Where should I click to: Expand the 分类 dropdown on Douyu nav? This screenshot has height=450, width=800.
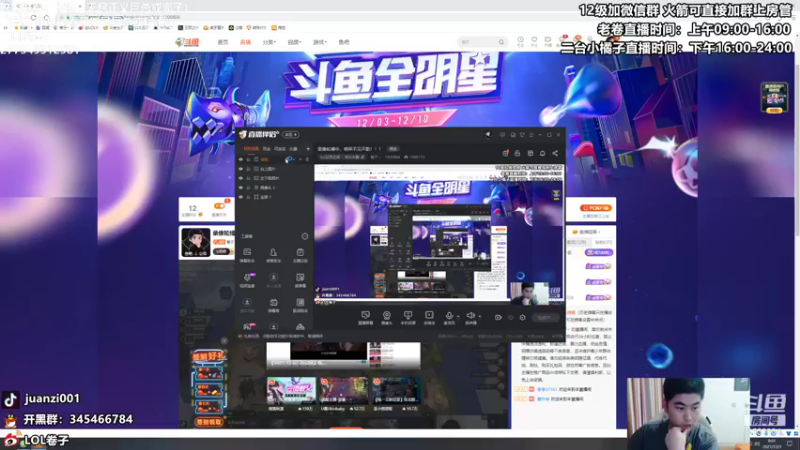[x=269, y=42]
